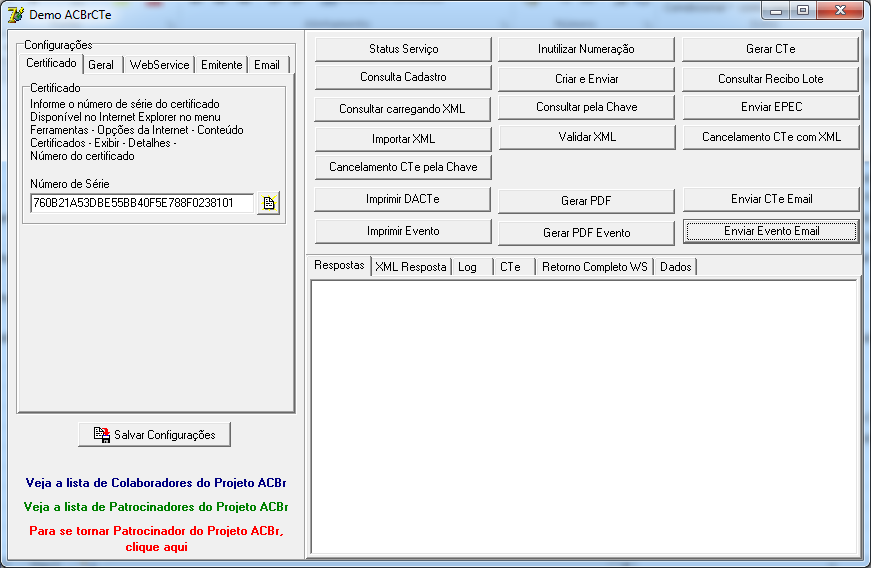Click the Imprimir DACTe button
This screenshot has width=871, height=568.
[x=402, y=199]
